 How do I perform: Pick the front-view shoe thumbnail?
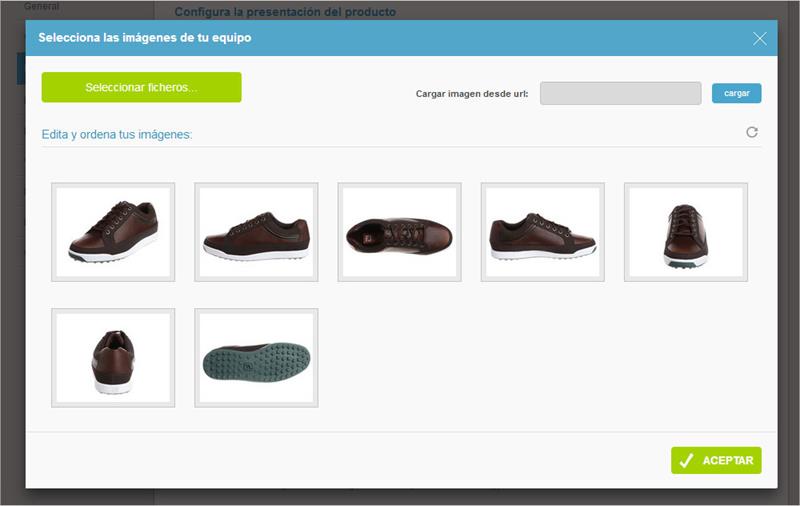tap(685, 232)
